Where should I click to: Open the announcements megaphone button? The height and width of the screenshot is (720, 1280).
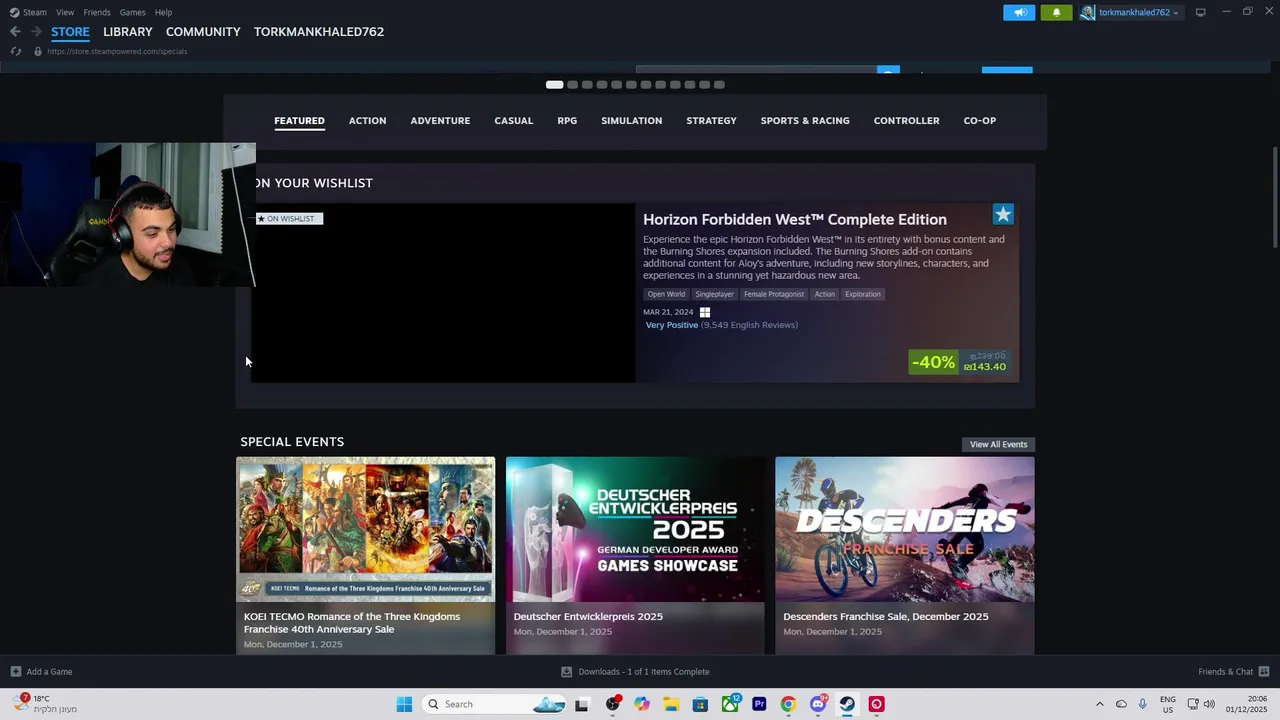1019,12
